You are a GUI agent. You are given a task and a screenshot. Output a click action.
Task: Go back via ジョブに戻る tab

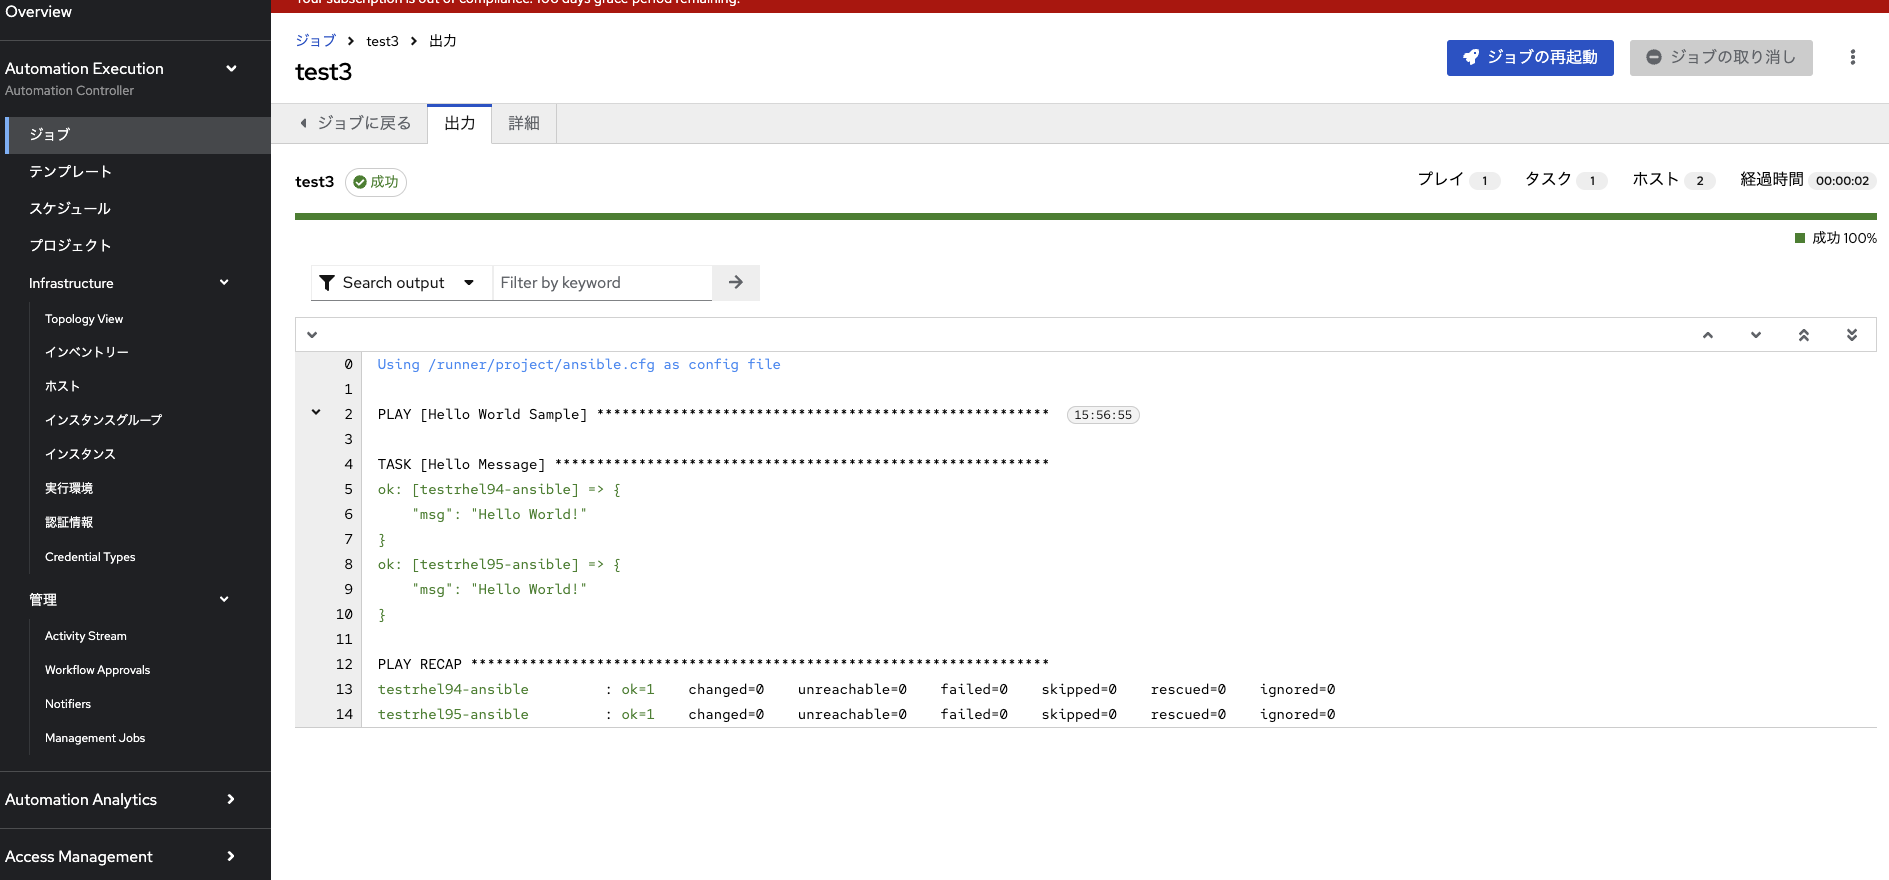click(356, 123)
